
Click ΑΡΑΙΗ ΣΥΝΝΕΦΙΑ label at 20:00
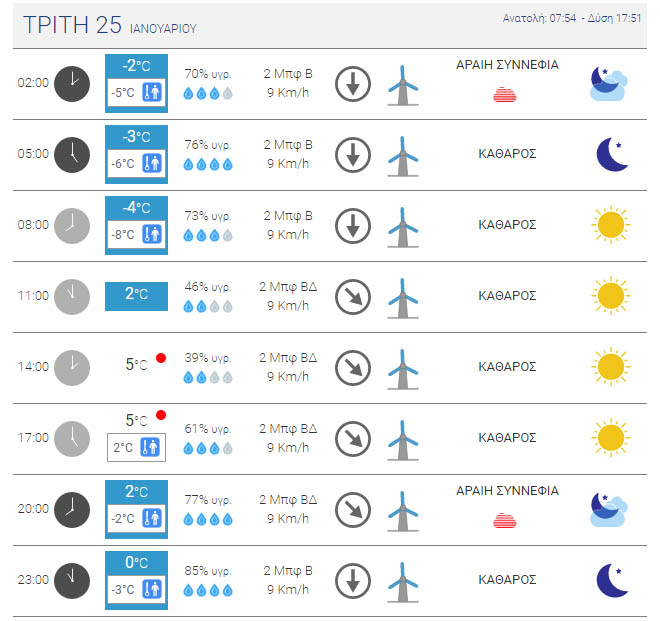click(507, 491)
